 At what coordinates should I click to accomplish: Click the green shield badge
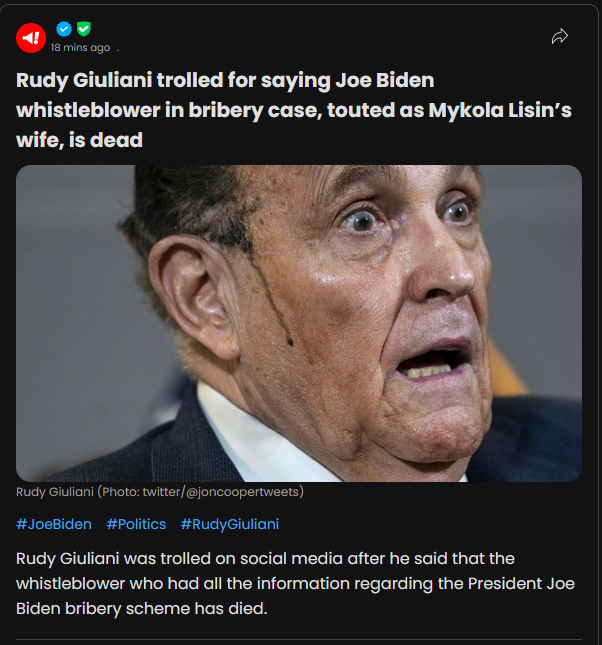tap(83, 29)
